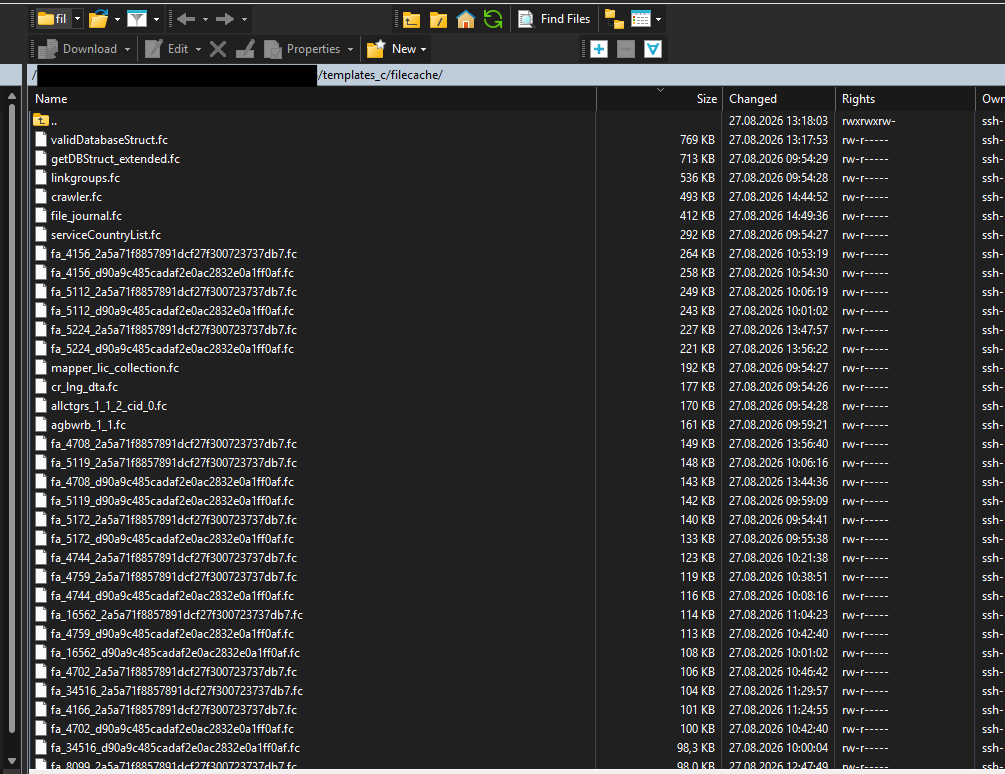
Task: Select file crawler.fc
Action: click(x=76, y=197)
